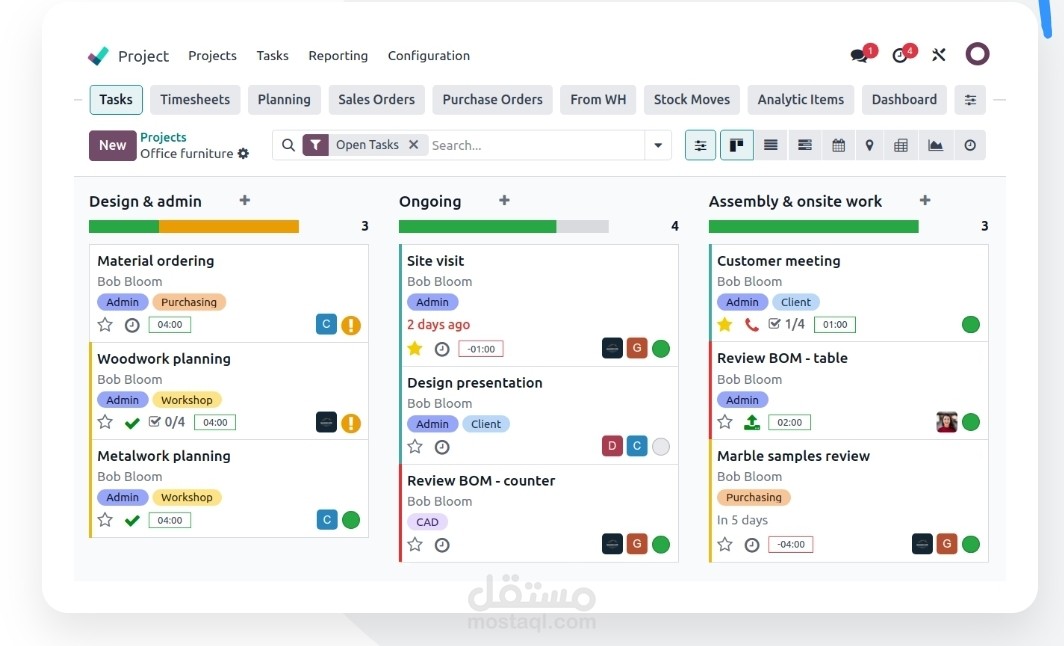Click phone activity icon on Customer meeting
The image size is (1064, 646).
click(x=751, y=324)
